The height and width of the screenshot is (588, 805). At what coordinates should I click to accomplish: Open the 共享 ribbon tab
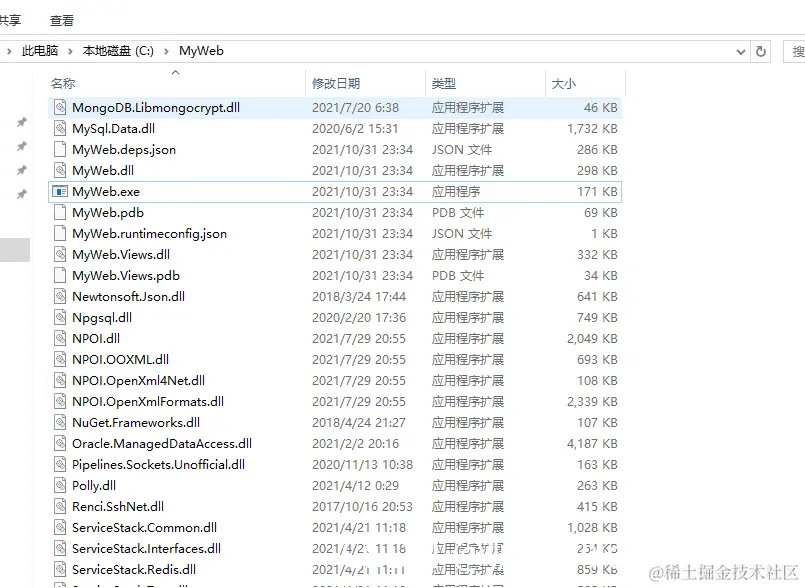10,20
